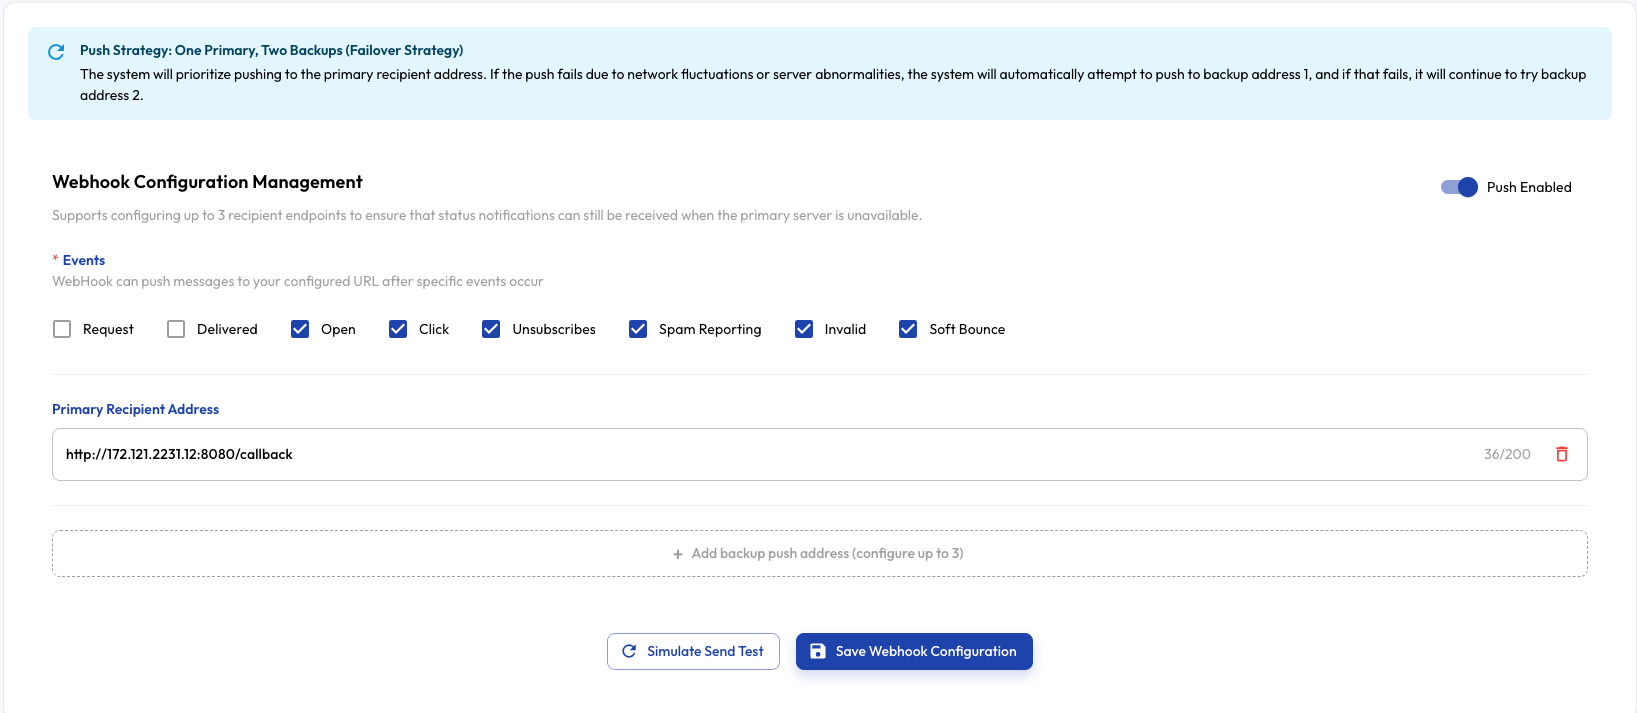Viewport: 1637px width, 713px height.
Task: Click Save Webhook Configuration button
Action: pos(914,651)
